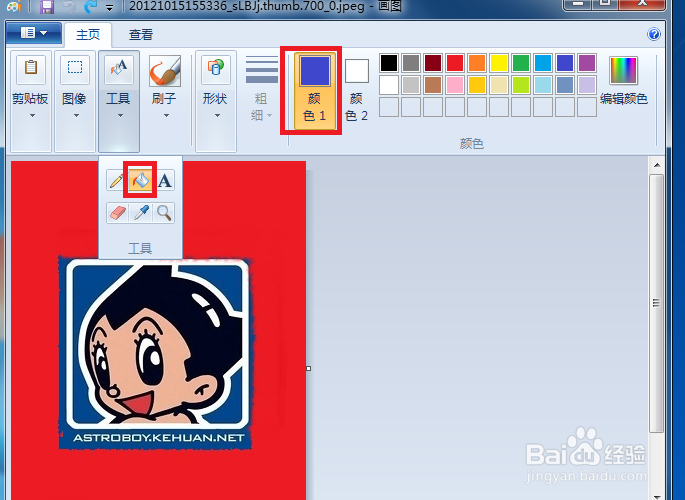Select the 颜色 2 background color button

tap(356, 91)
